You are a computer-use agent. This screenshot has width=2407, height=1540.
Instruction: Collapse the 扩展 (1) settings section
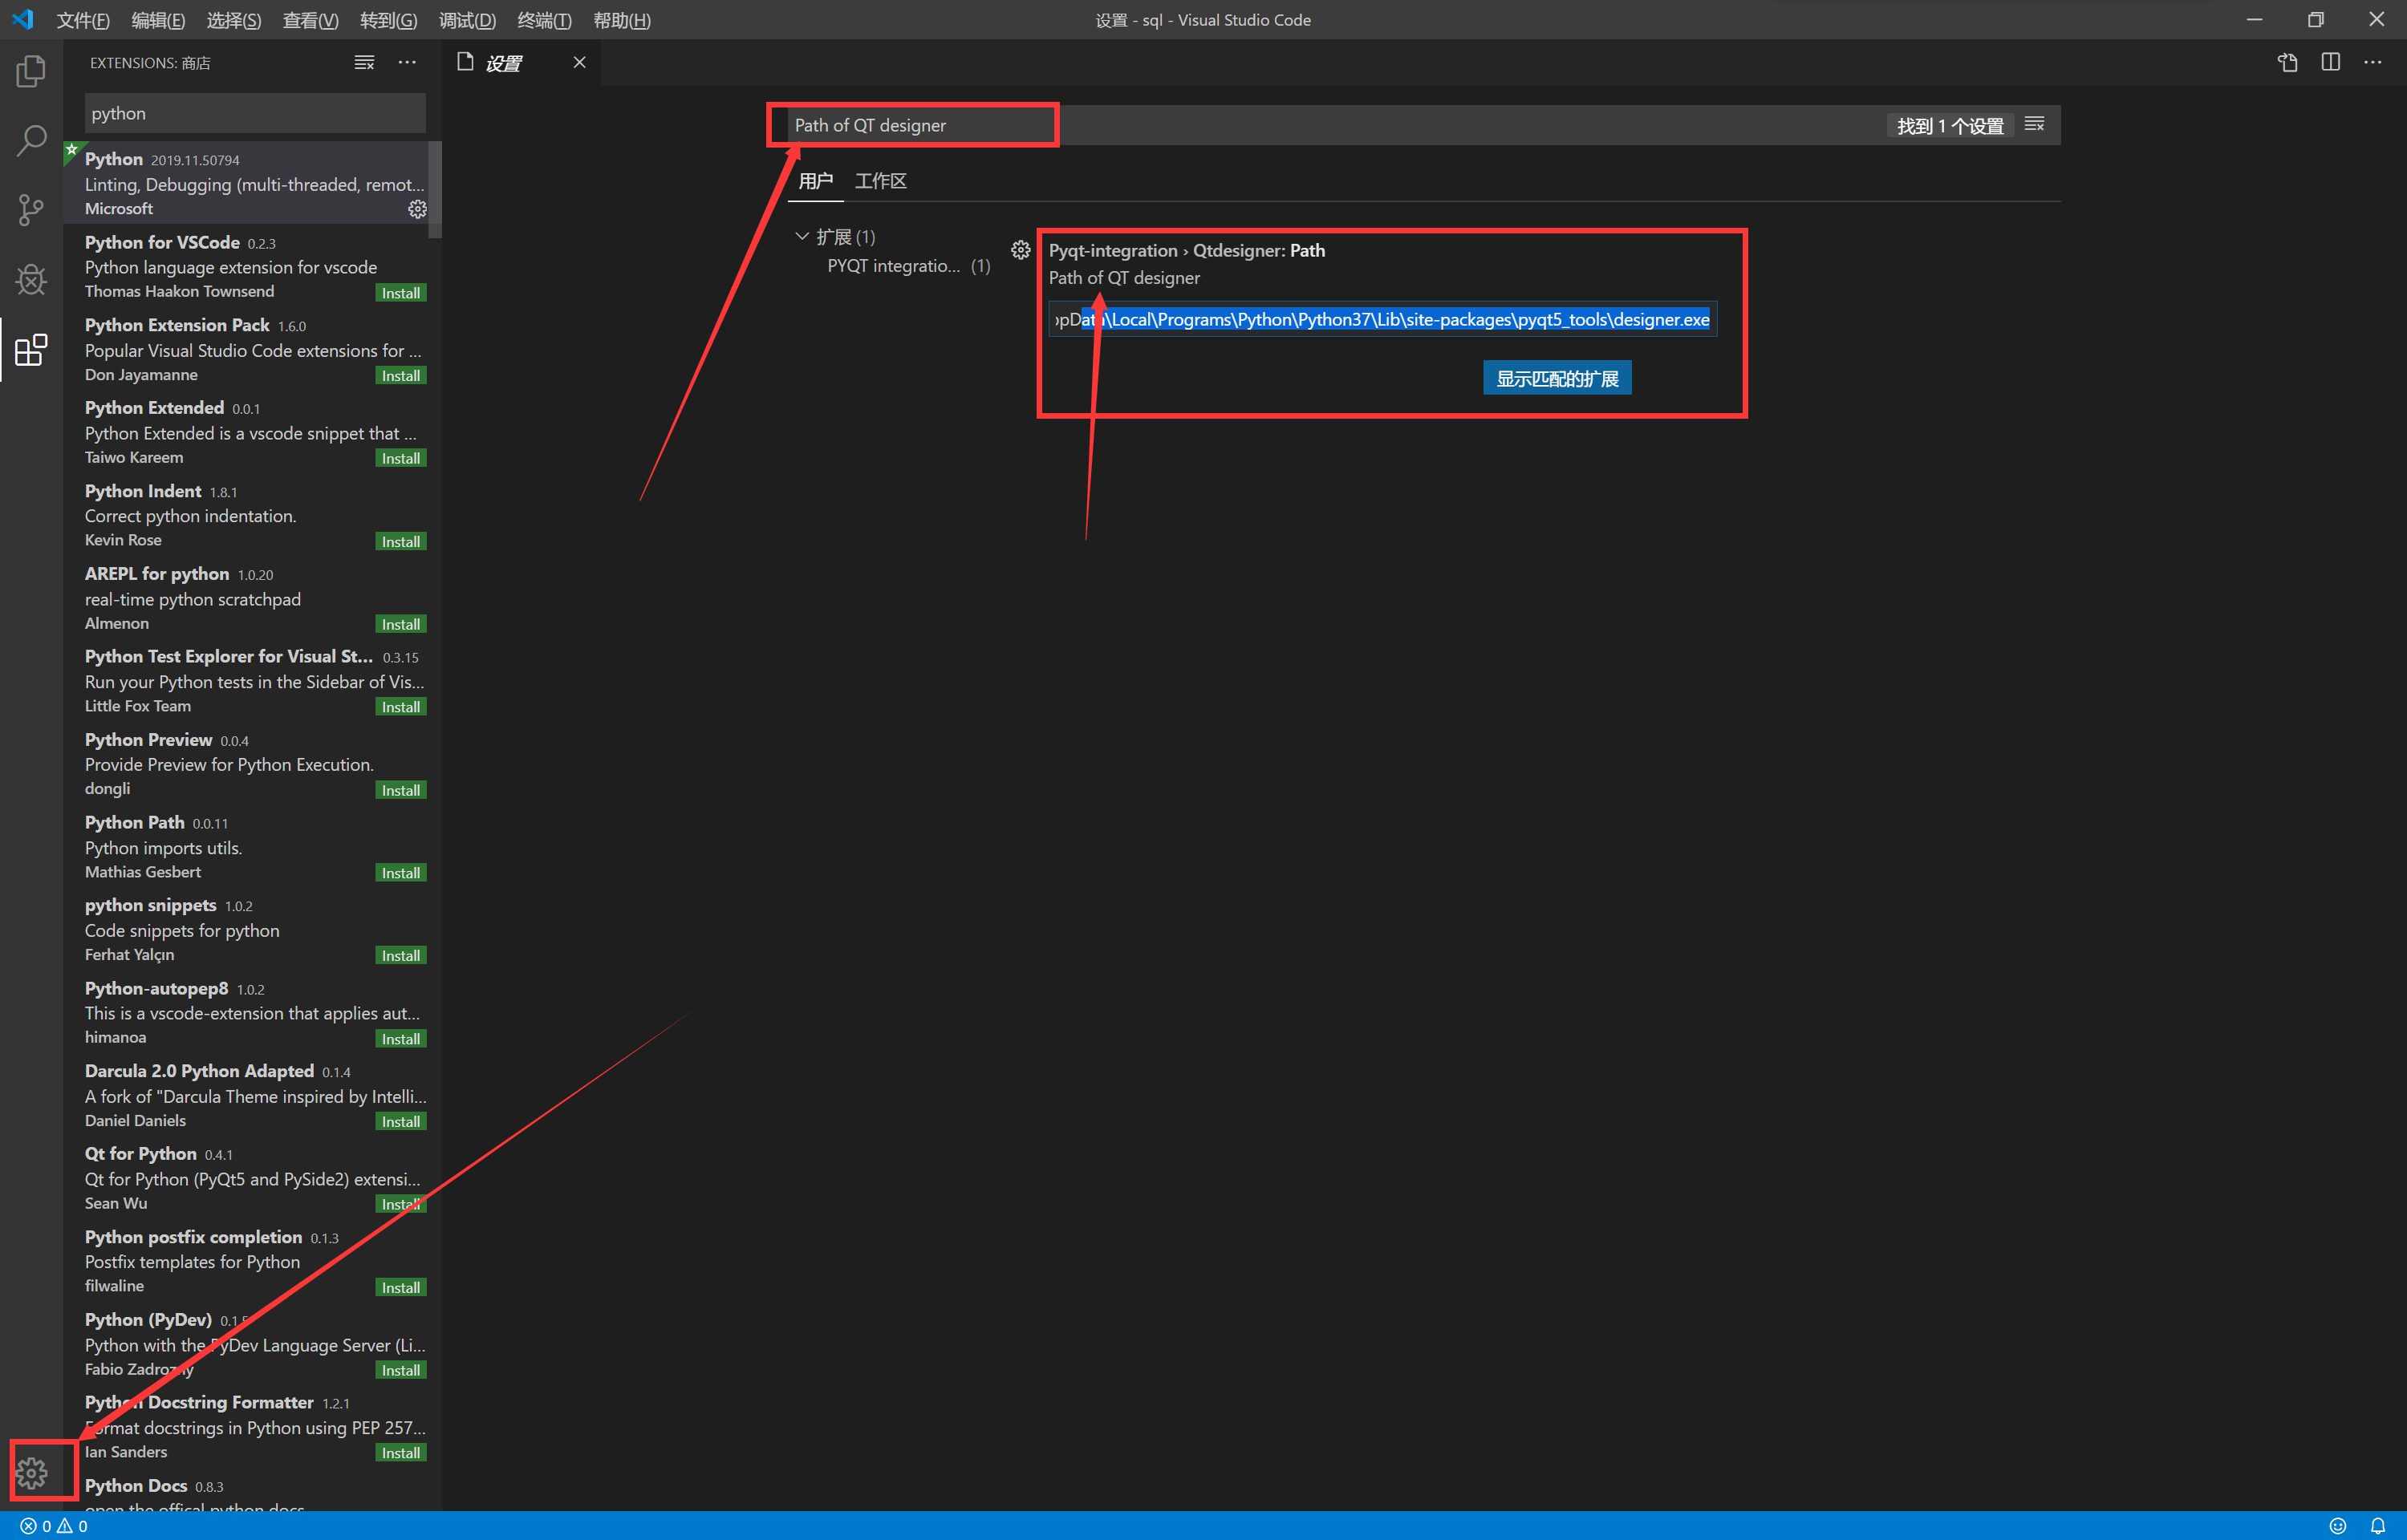803,236
